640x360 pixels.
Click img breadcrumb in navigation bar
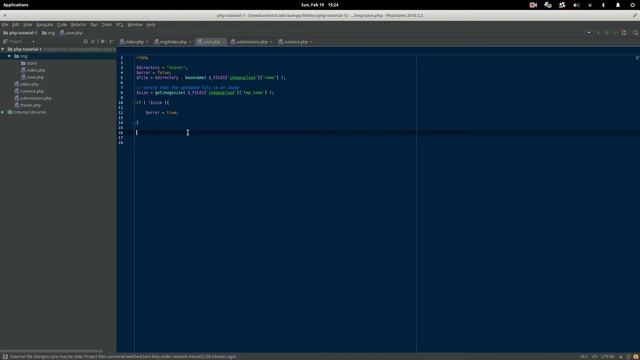tap(48, 33)
